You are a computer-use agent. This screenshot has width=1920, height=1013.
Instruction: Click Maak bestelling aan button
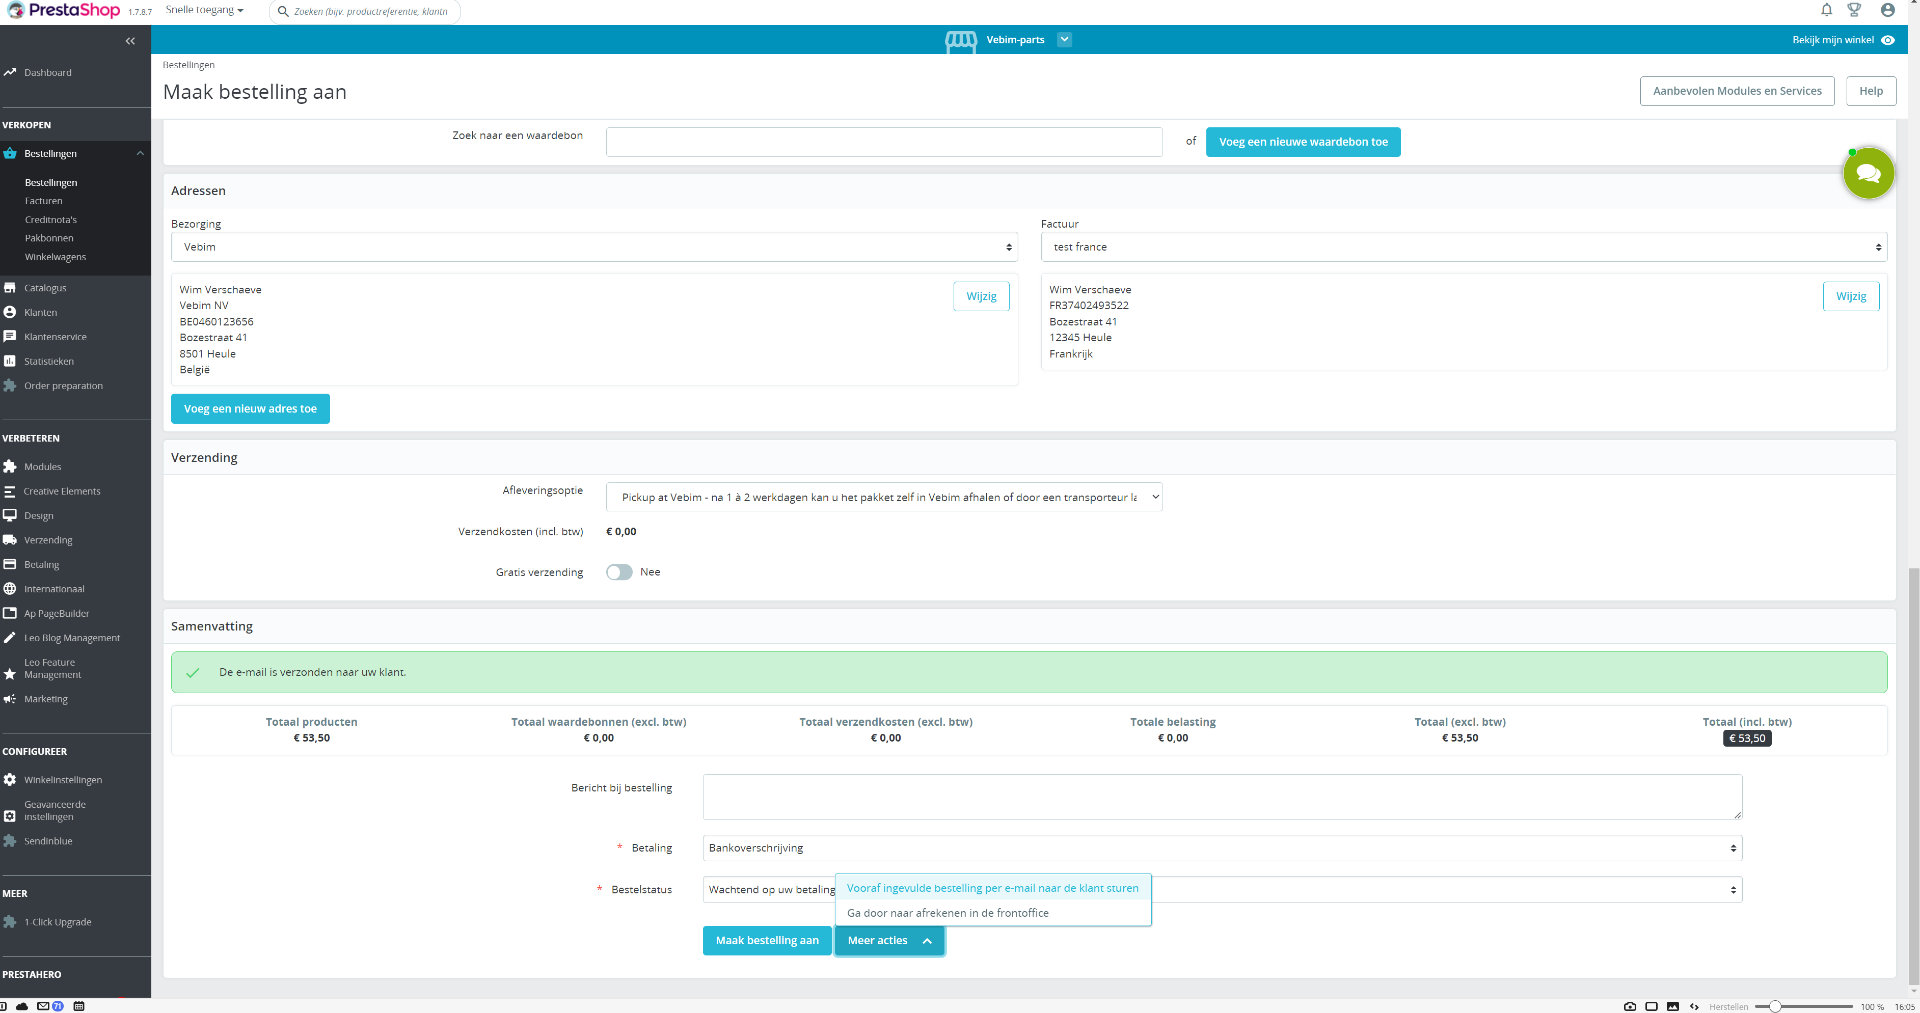(x=767, y=941)
